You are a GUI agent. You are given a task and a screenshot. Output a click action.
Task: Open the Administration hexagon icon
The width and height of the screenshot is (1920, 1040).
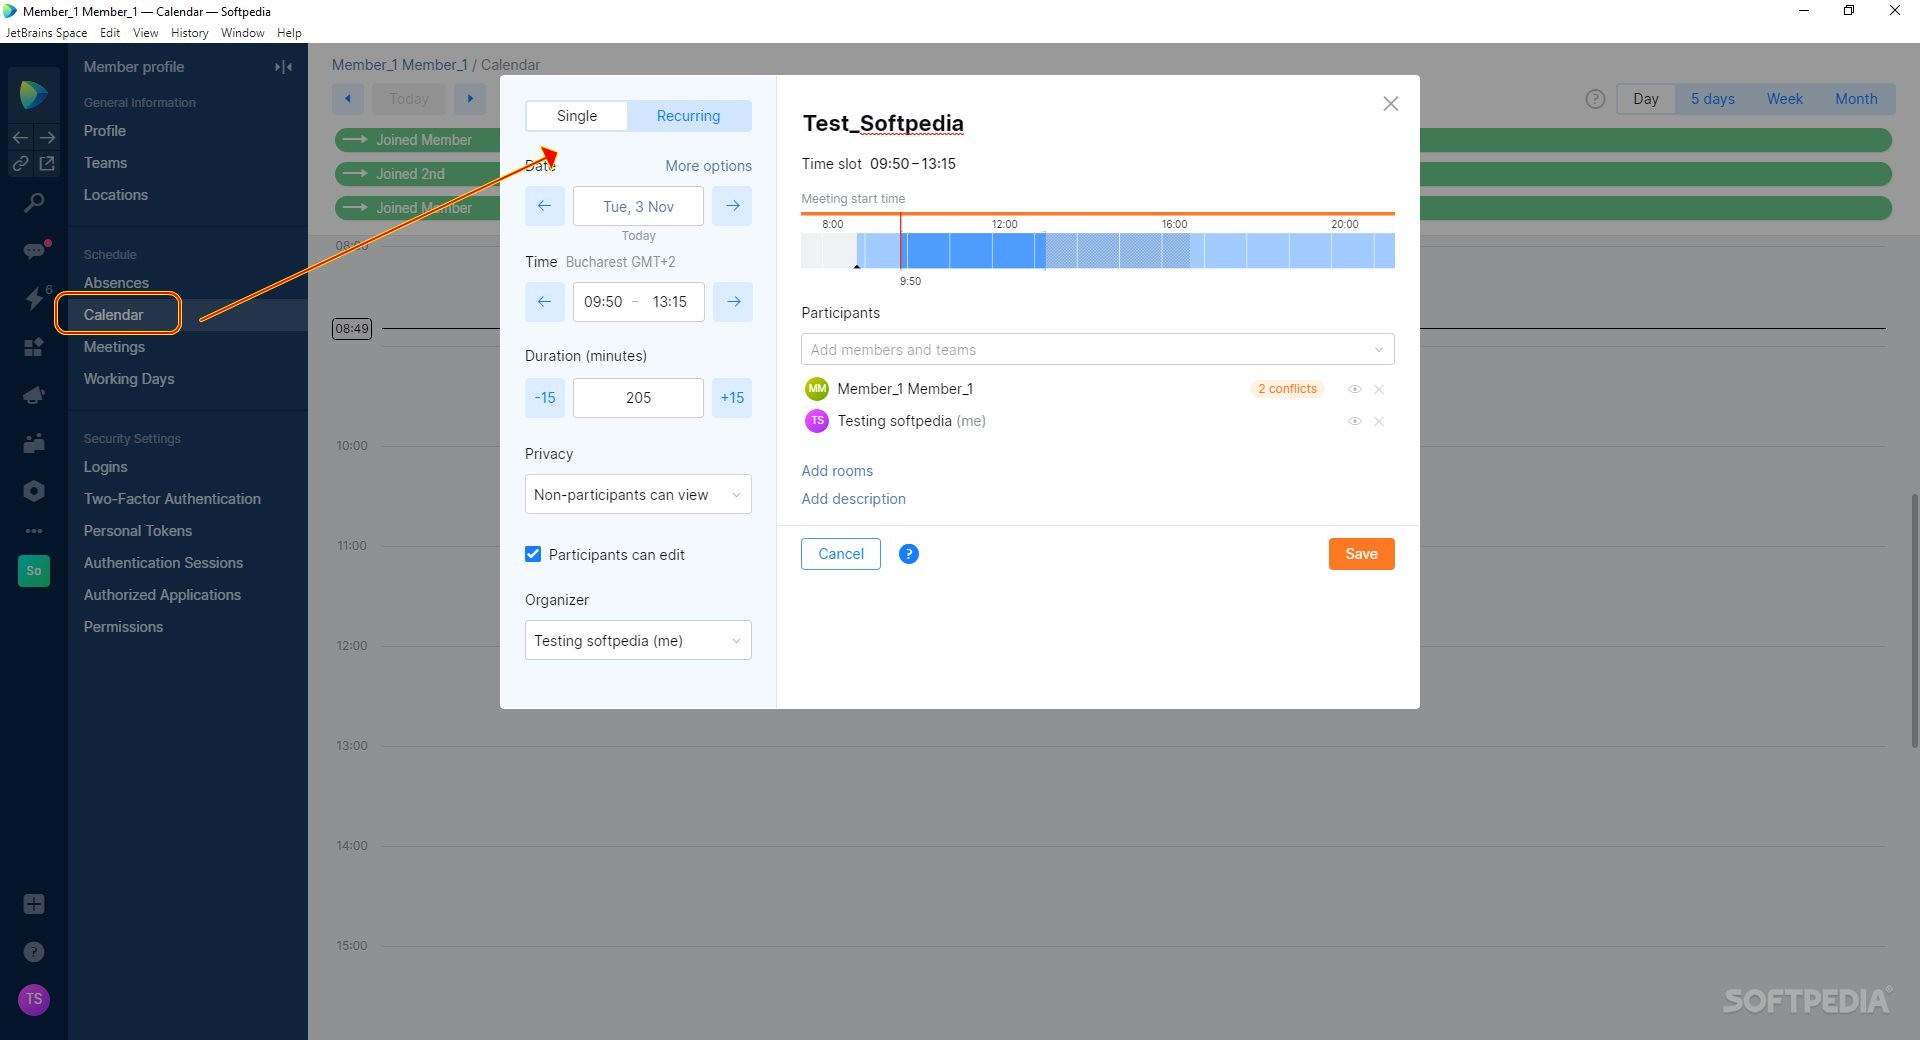[x=33, y=491]
